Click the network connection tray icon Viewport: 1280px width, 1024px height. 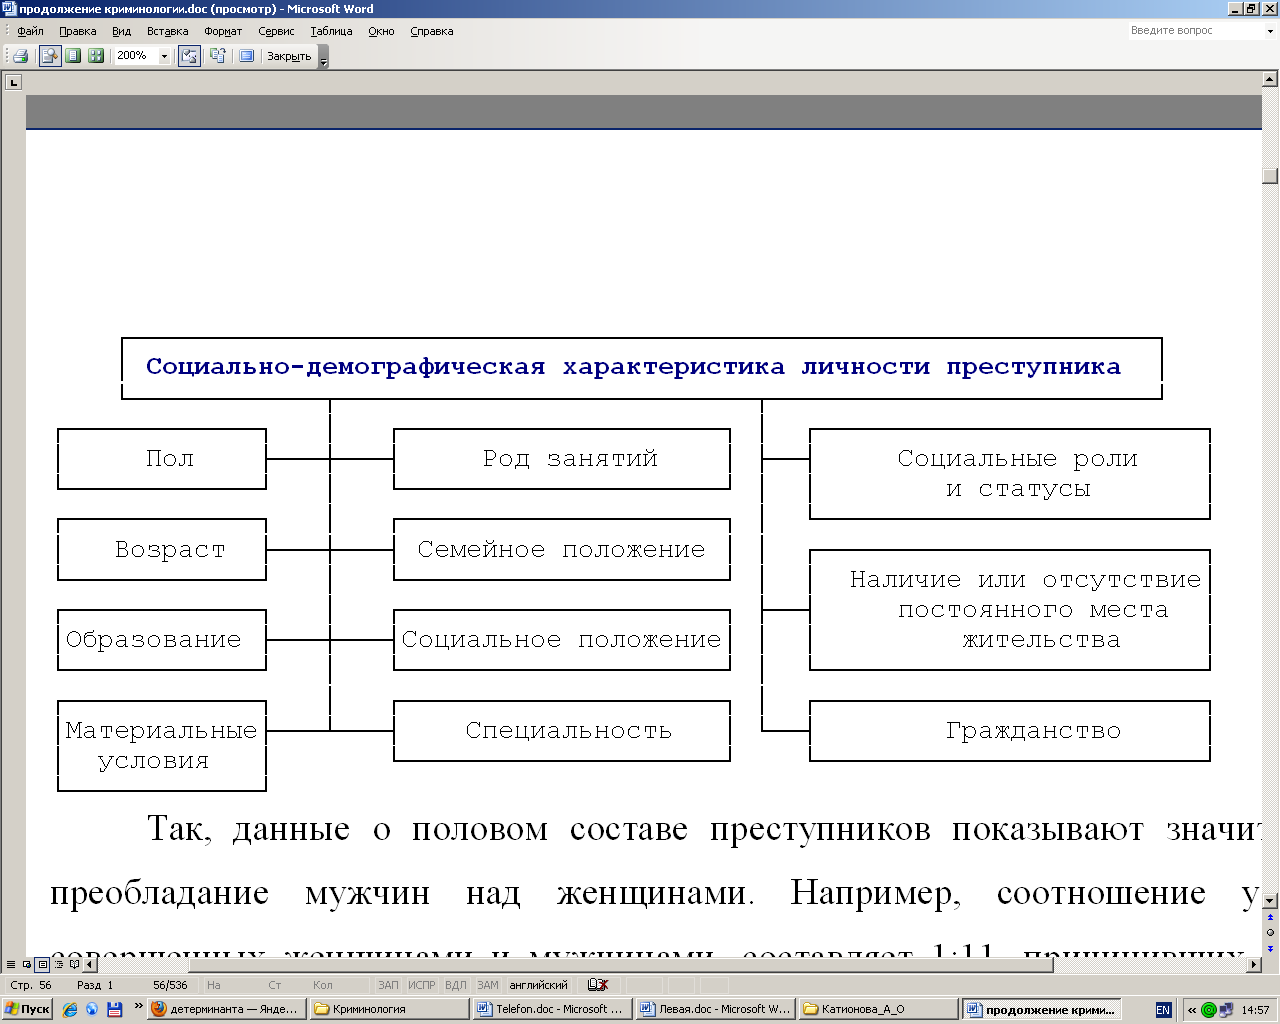(1227, 1010)
